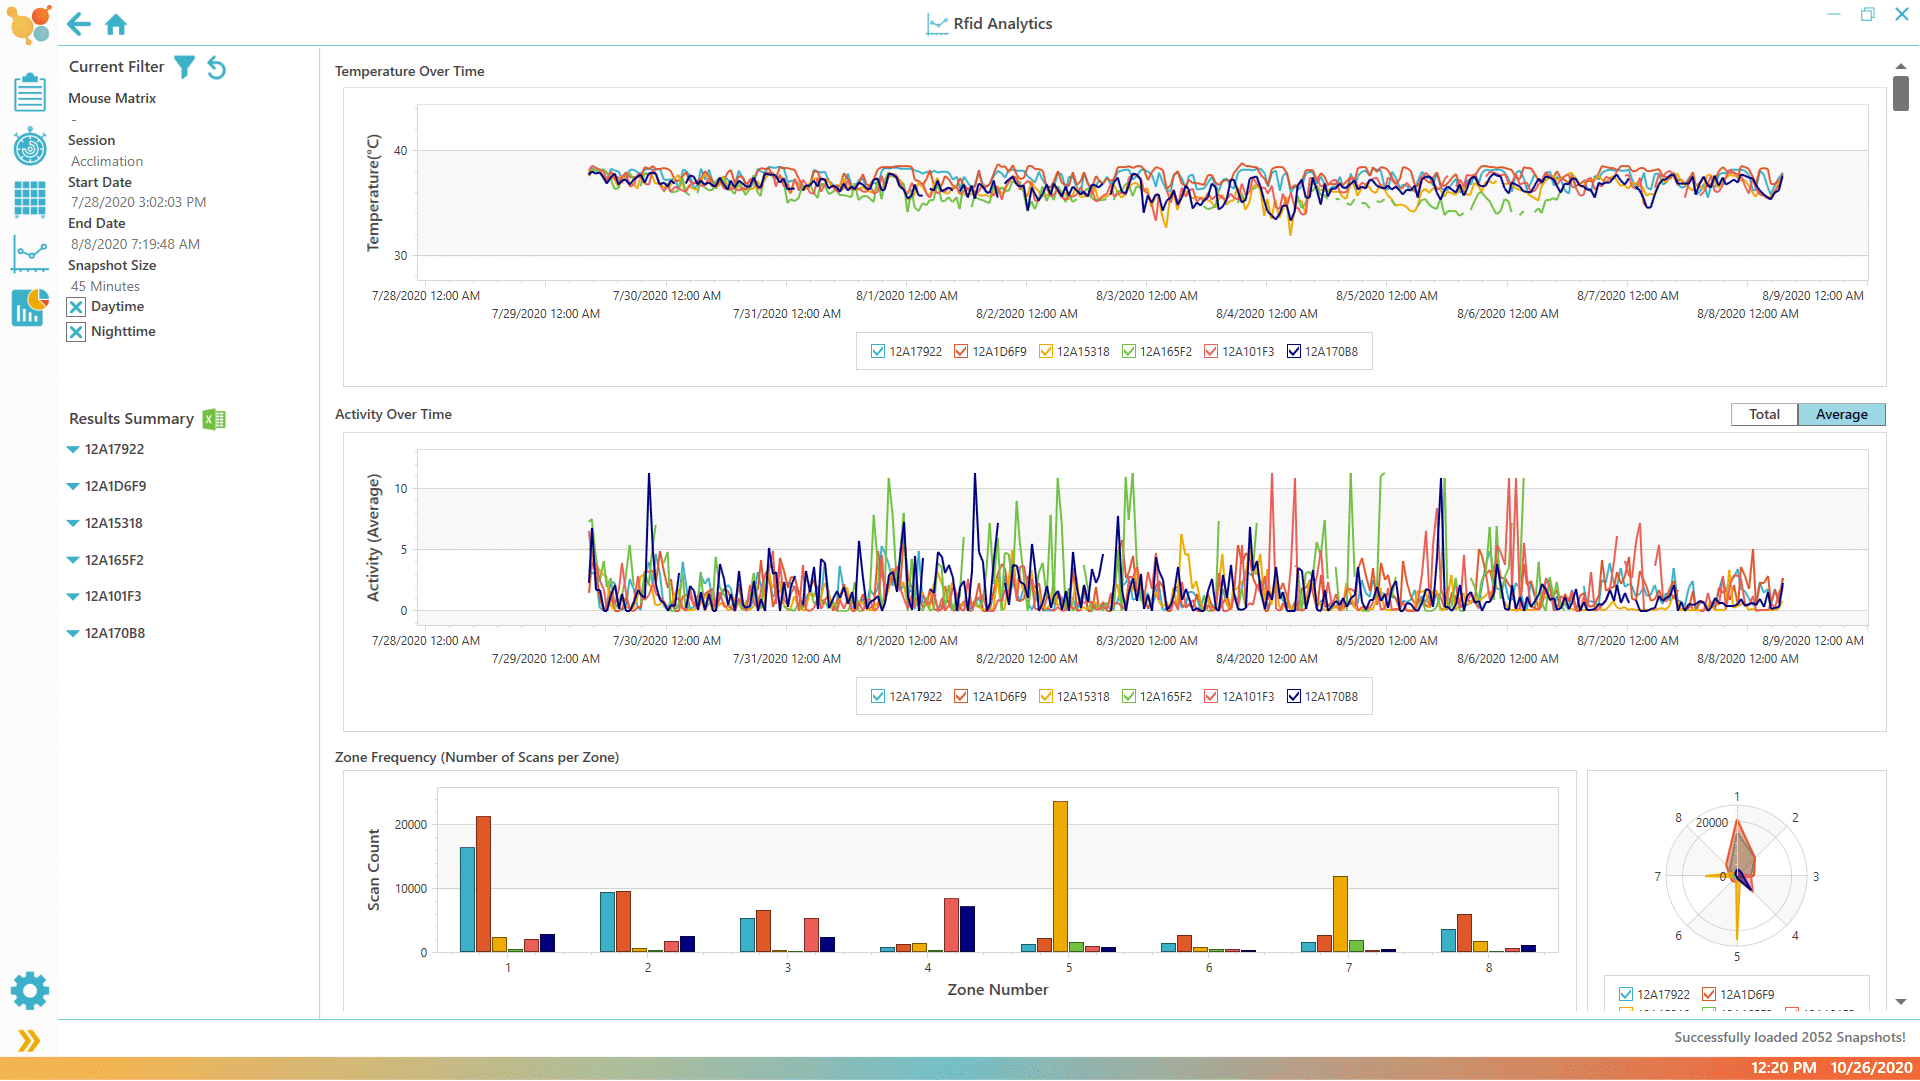Click the vertical scrollbar down arrow
The image size is (1920, 1081).
coord(1900,1001)
